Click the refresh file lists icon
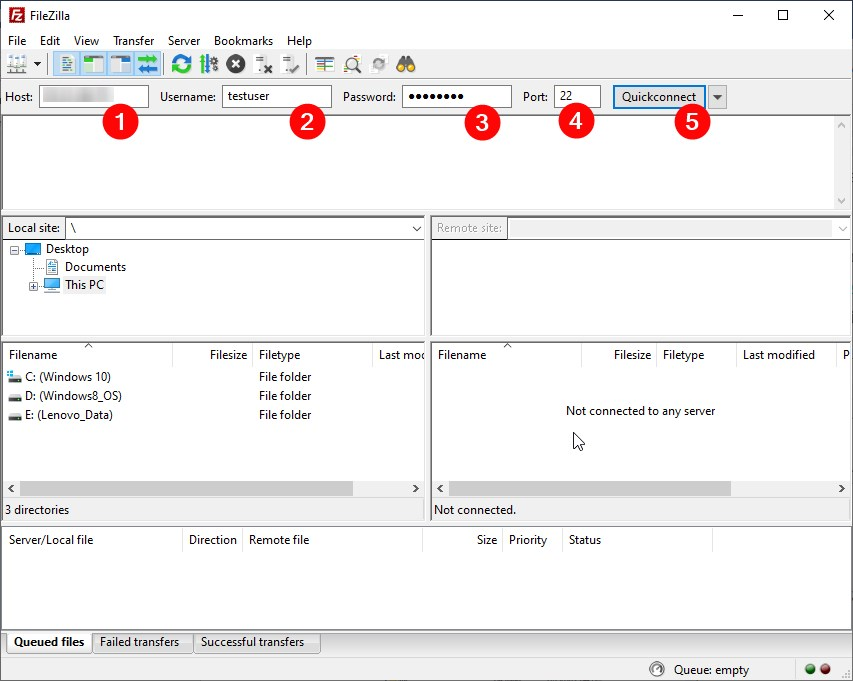This screenshot has height=681, width=853. [181, 65]
